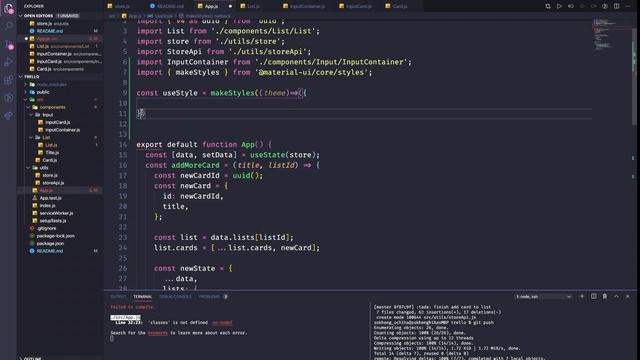
Task: Switch to the InputContainer.js editor tab
Action: [304, 6]
